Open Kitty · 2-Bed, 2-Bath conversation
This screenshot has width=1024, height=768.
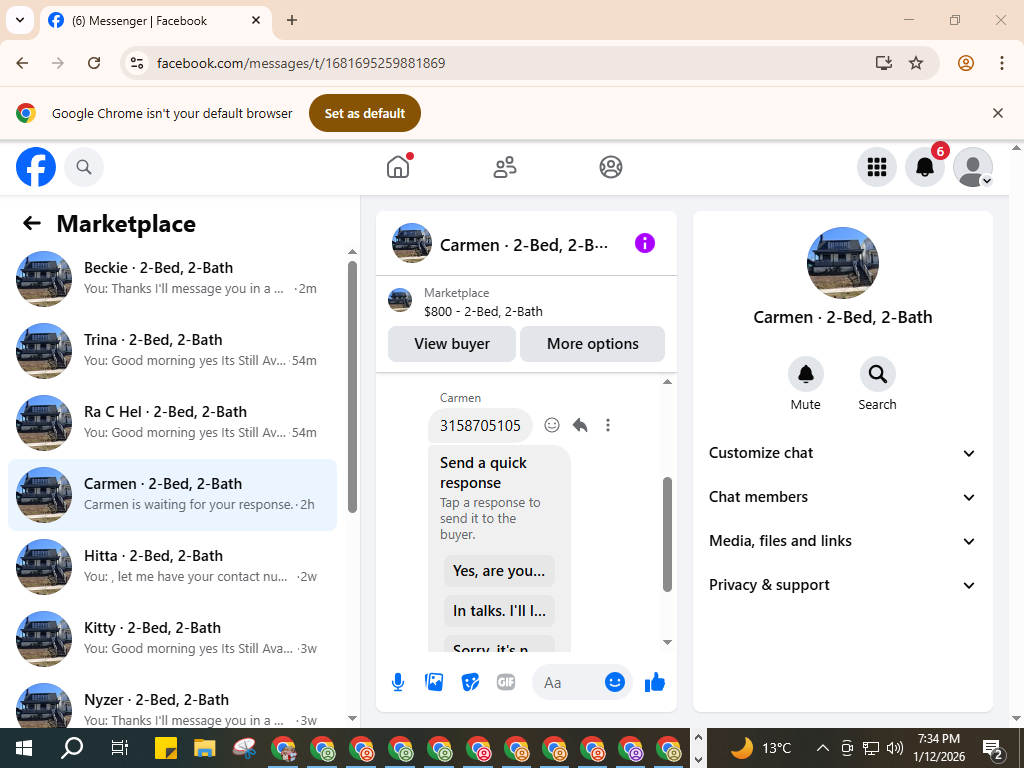click(x=172, y=639)
